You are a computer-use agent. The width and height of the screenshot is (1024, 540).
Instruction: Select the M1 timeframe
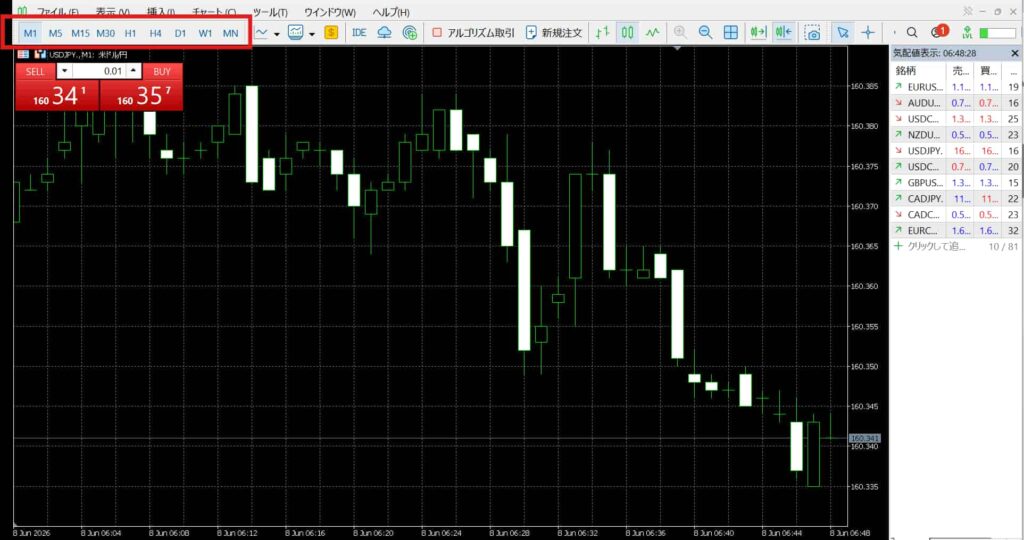[30, 33]
